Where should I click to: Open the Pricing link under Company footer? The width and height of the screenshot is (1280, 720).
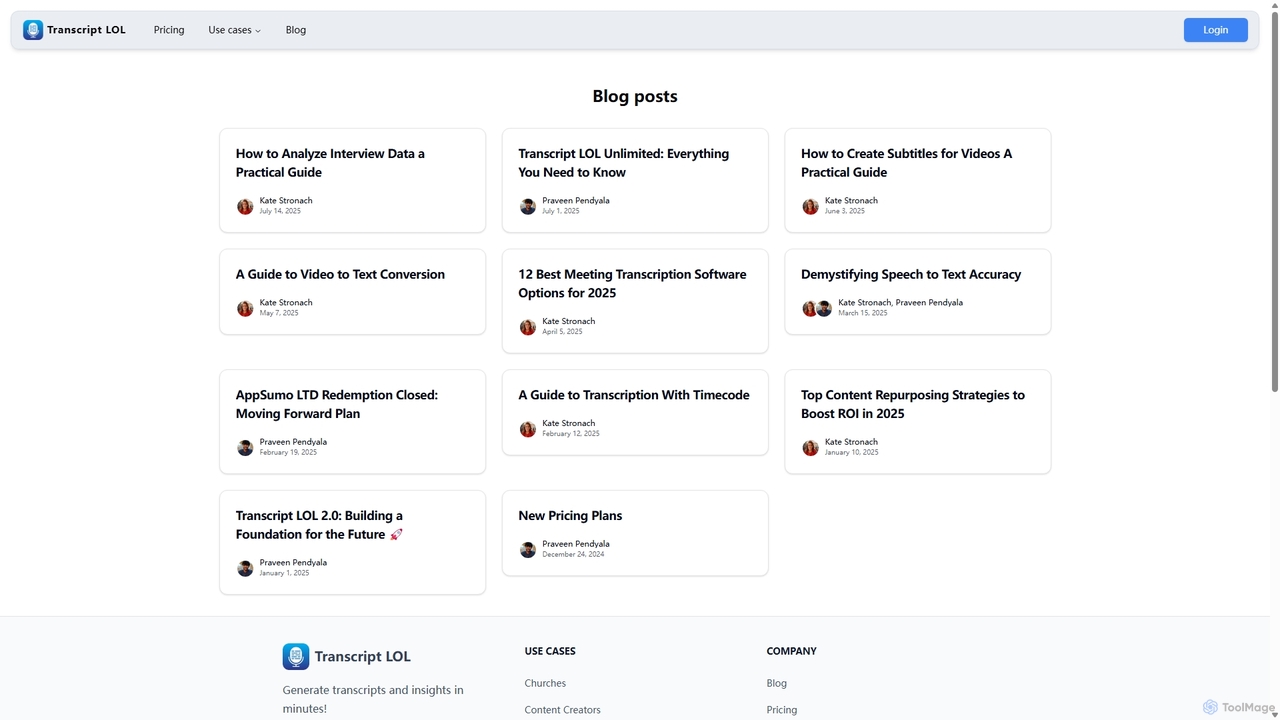click(781, 710)
